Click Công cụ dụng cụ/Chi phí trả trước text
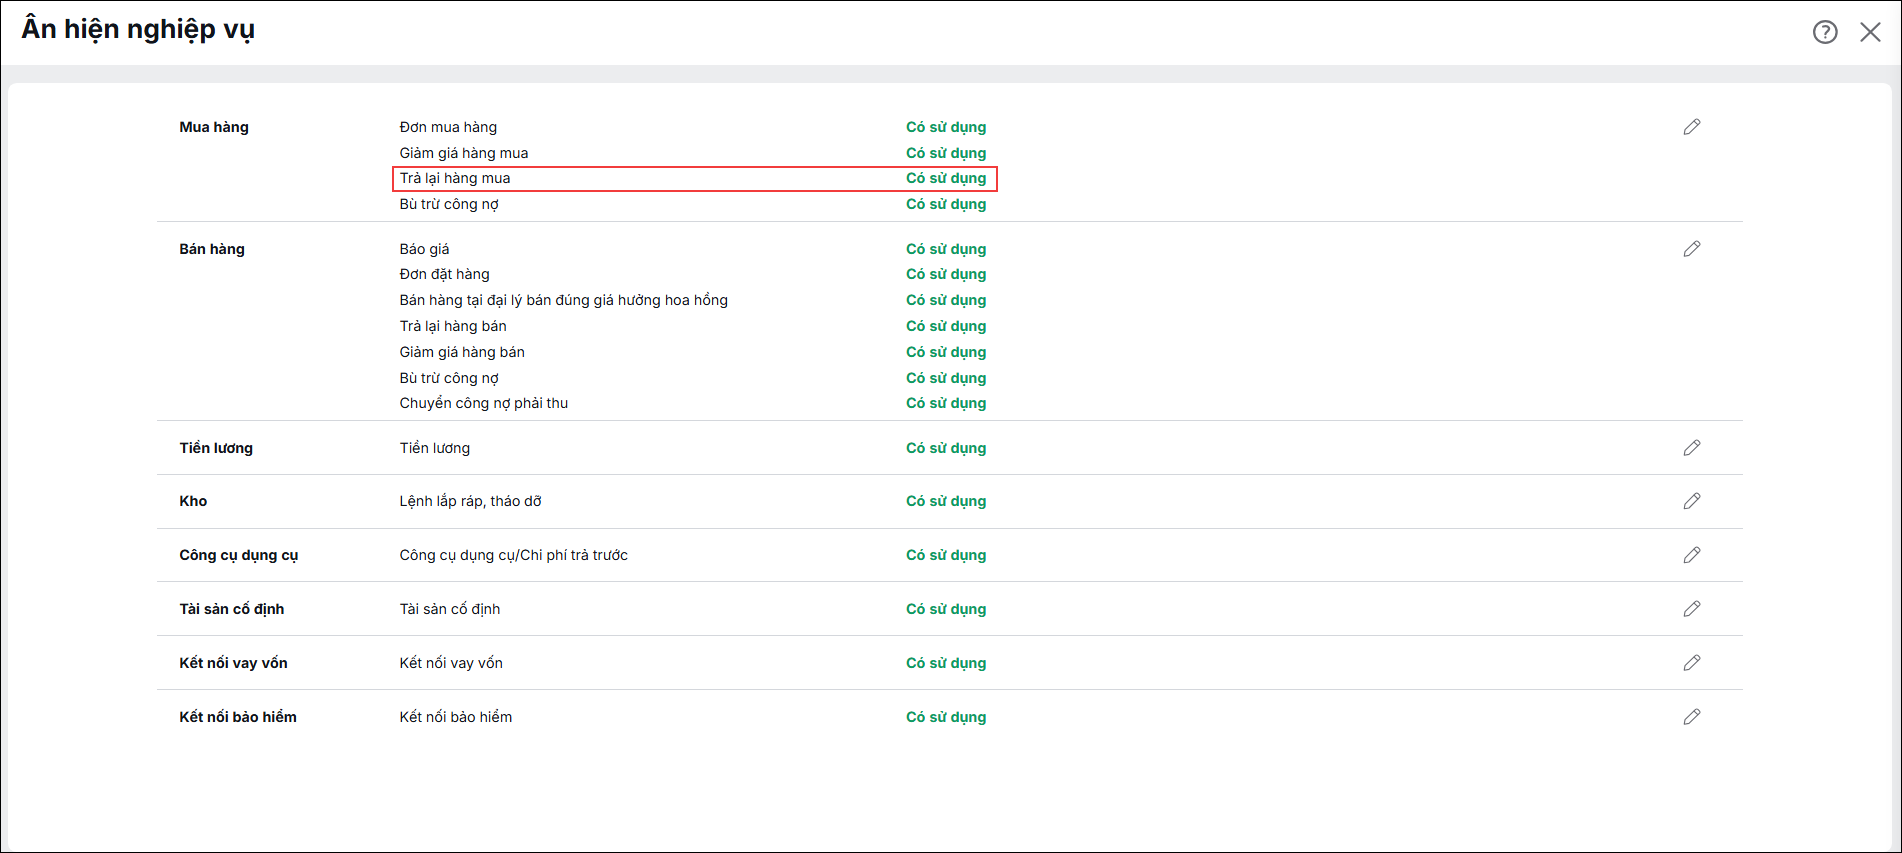Viewport: 1902px width, 853px height. point(513,555)
